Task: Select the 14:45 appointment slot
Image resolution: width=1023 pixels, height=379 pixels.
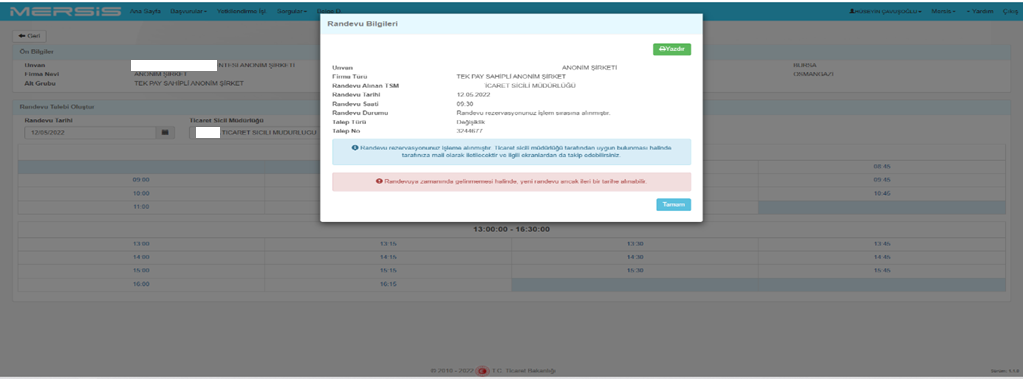Action: tap(882, 258)
